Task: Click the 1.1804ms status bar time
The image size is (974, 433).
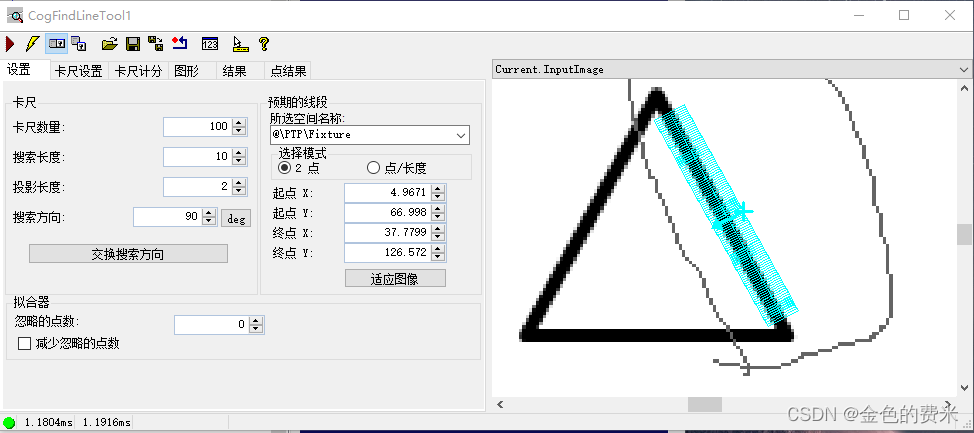Action: (x=48, y=422)
